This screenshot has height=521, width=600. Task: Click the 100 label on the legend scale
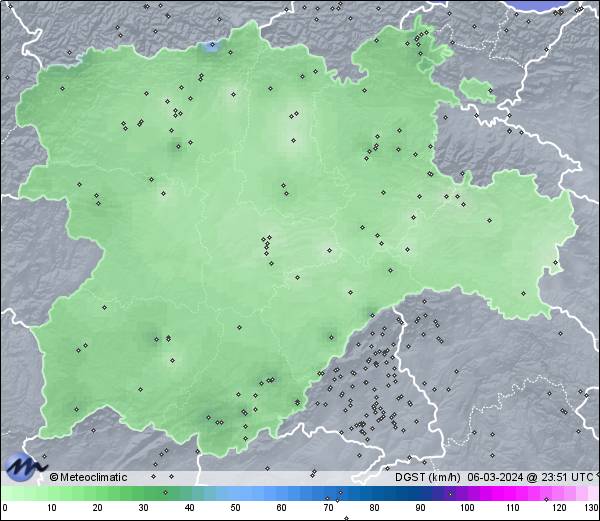coord(466,508)
